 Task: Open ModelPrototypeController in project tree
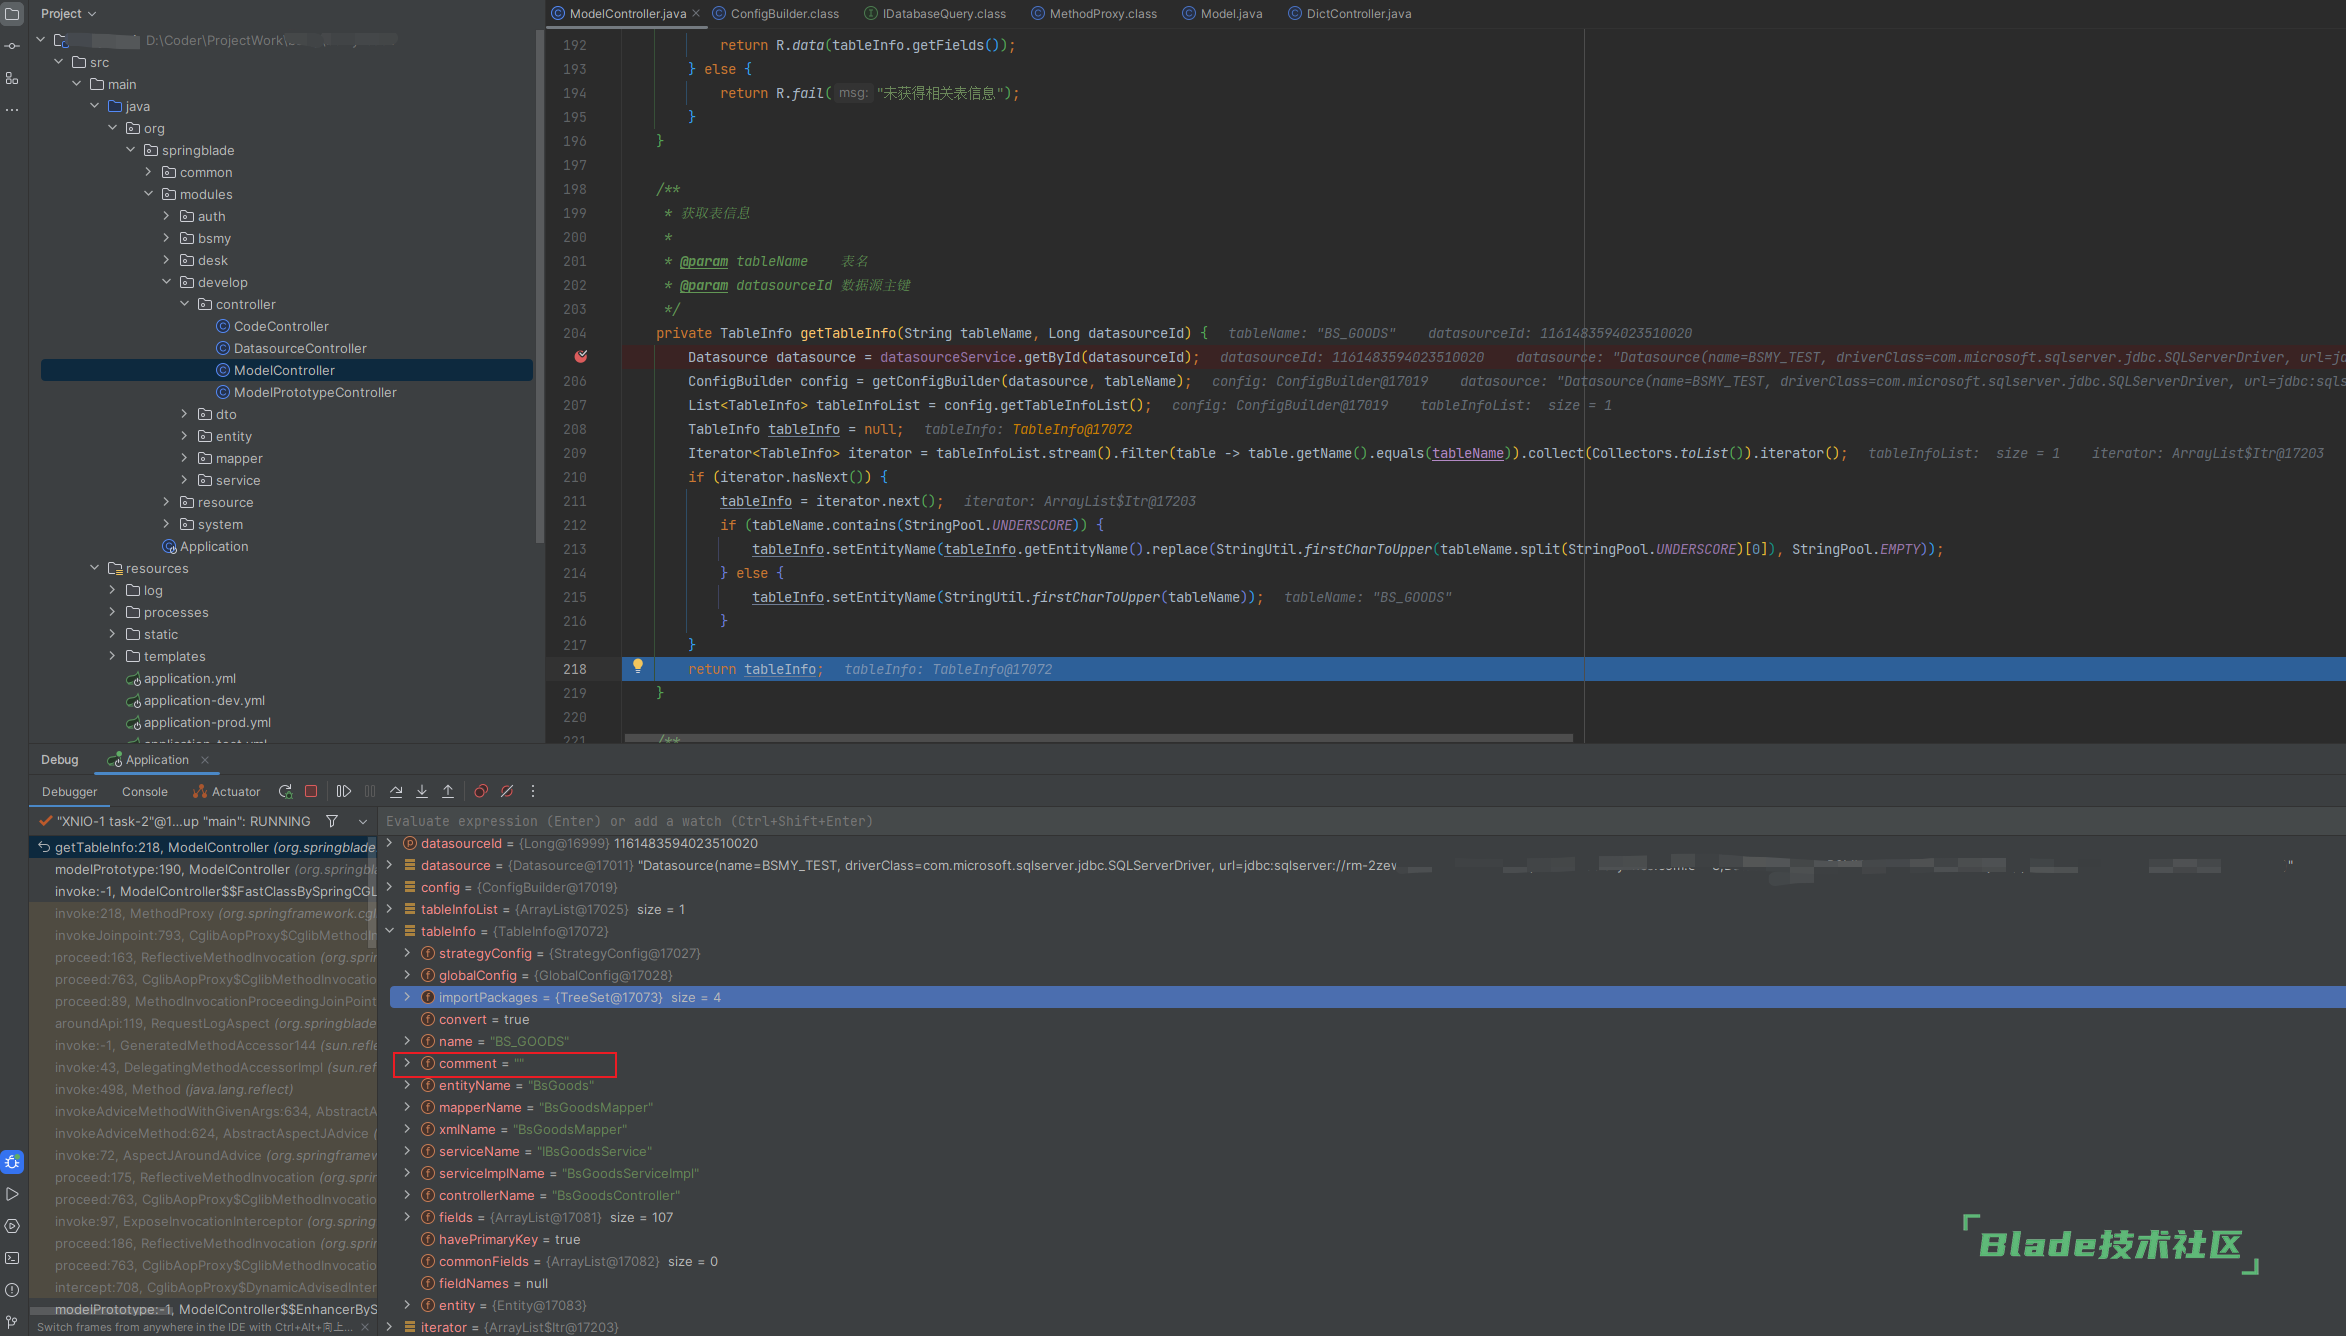[x=315, y=392]
